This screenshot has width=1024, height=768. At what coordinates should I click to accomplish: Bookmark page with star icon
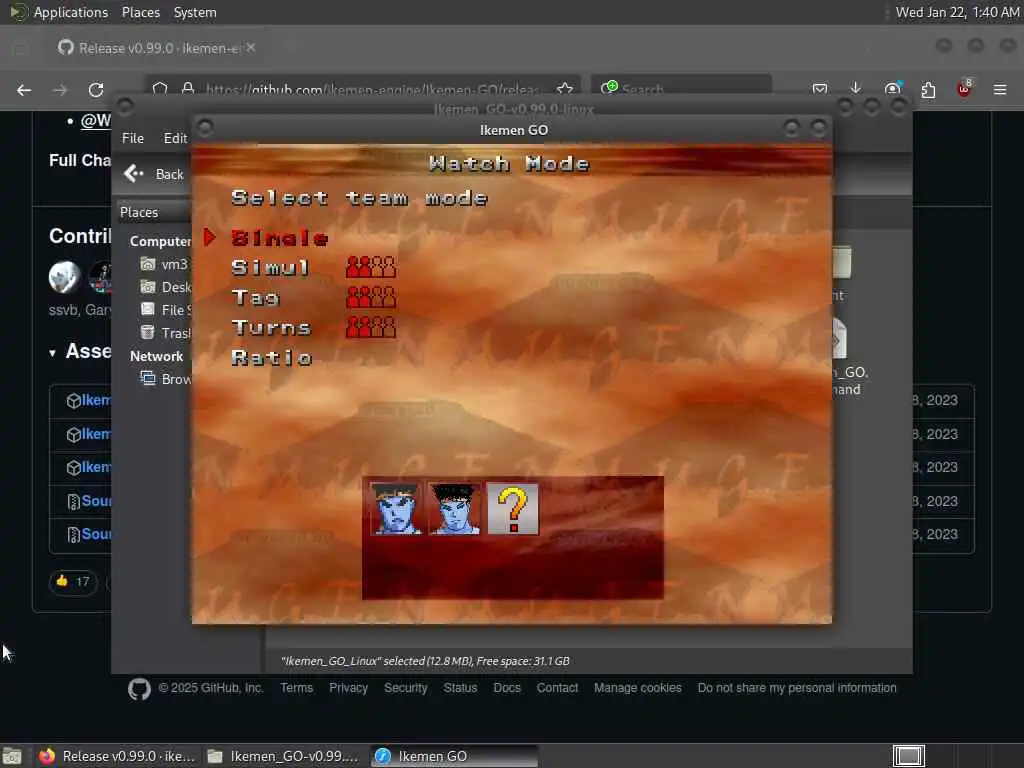565,89
